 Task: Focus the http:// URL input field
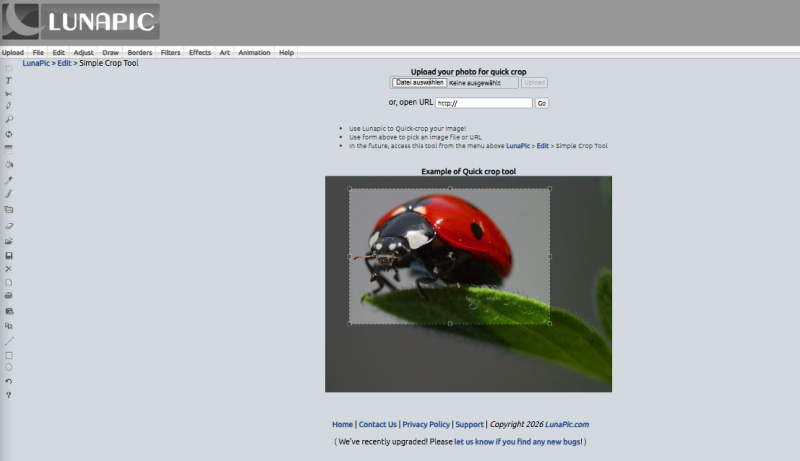[x=484, y=103]
